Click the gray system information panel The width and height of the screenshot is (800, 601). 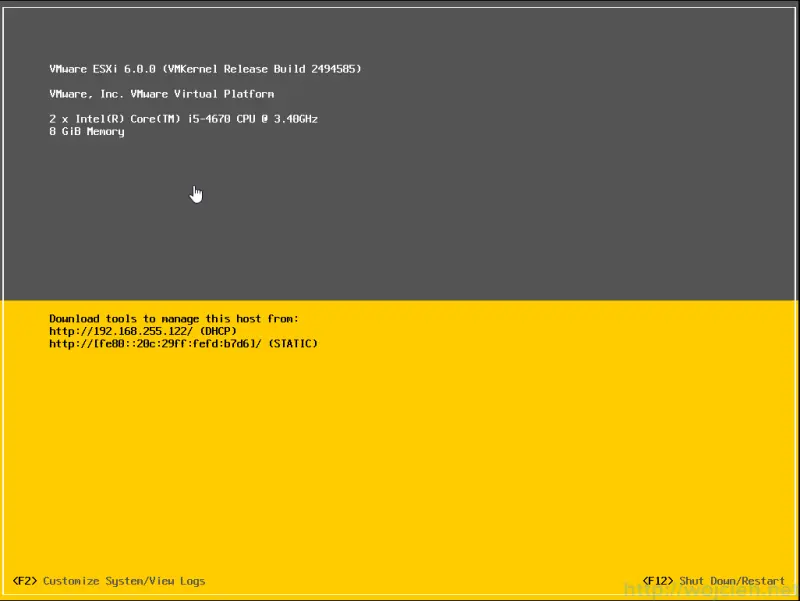(x=400, y=220)
